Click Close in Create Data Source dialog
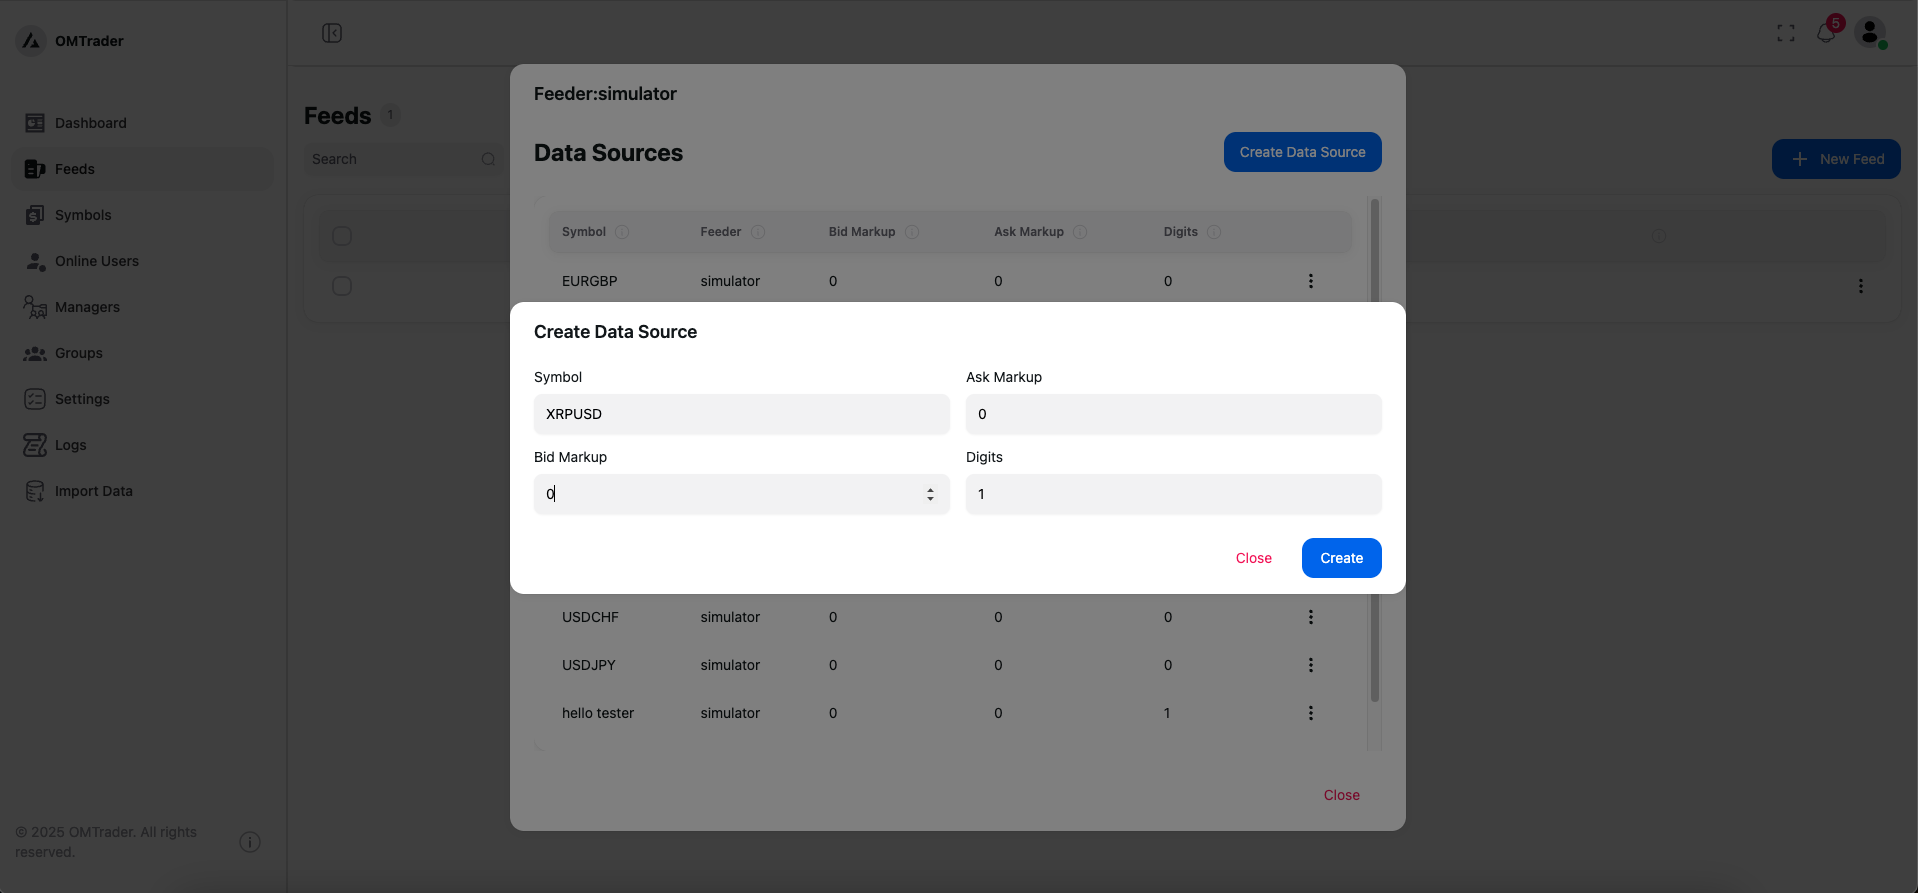 1254,558
